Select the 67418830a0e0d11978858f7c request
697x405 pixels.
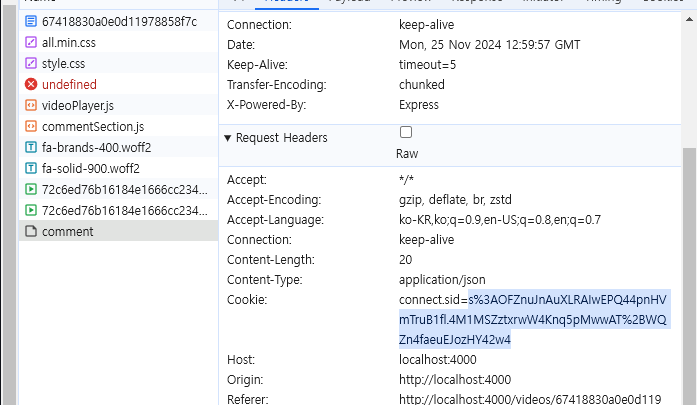tap(118, 21)
